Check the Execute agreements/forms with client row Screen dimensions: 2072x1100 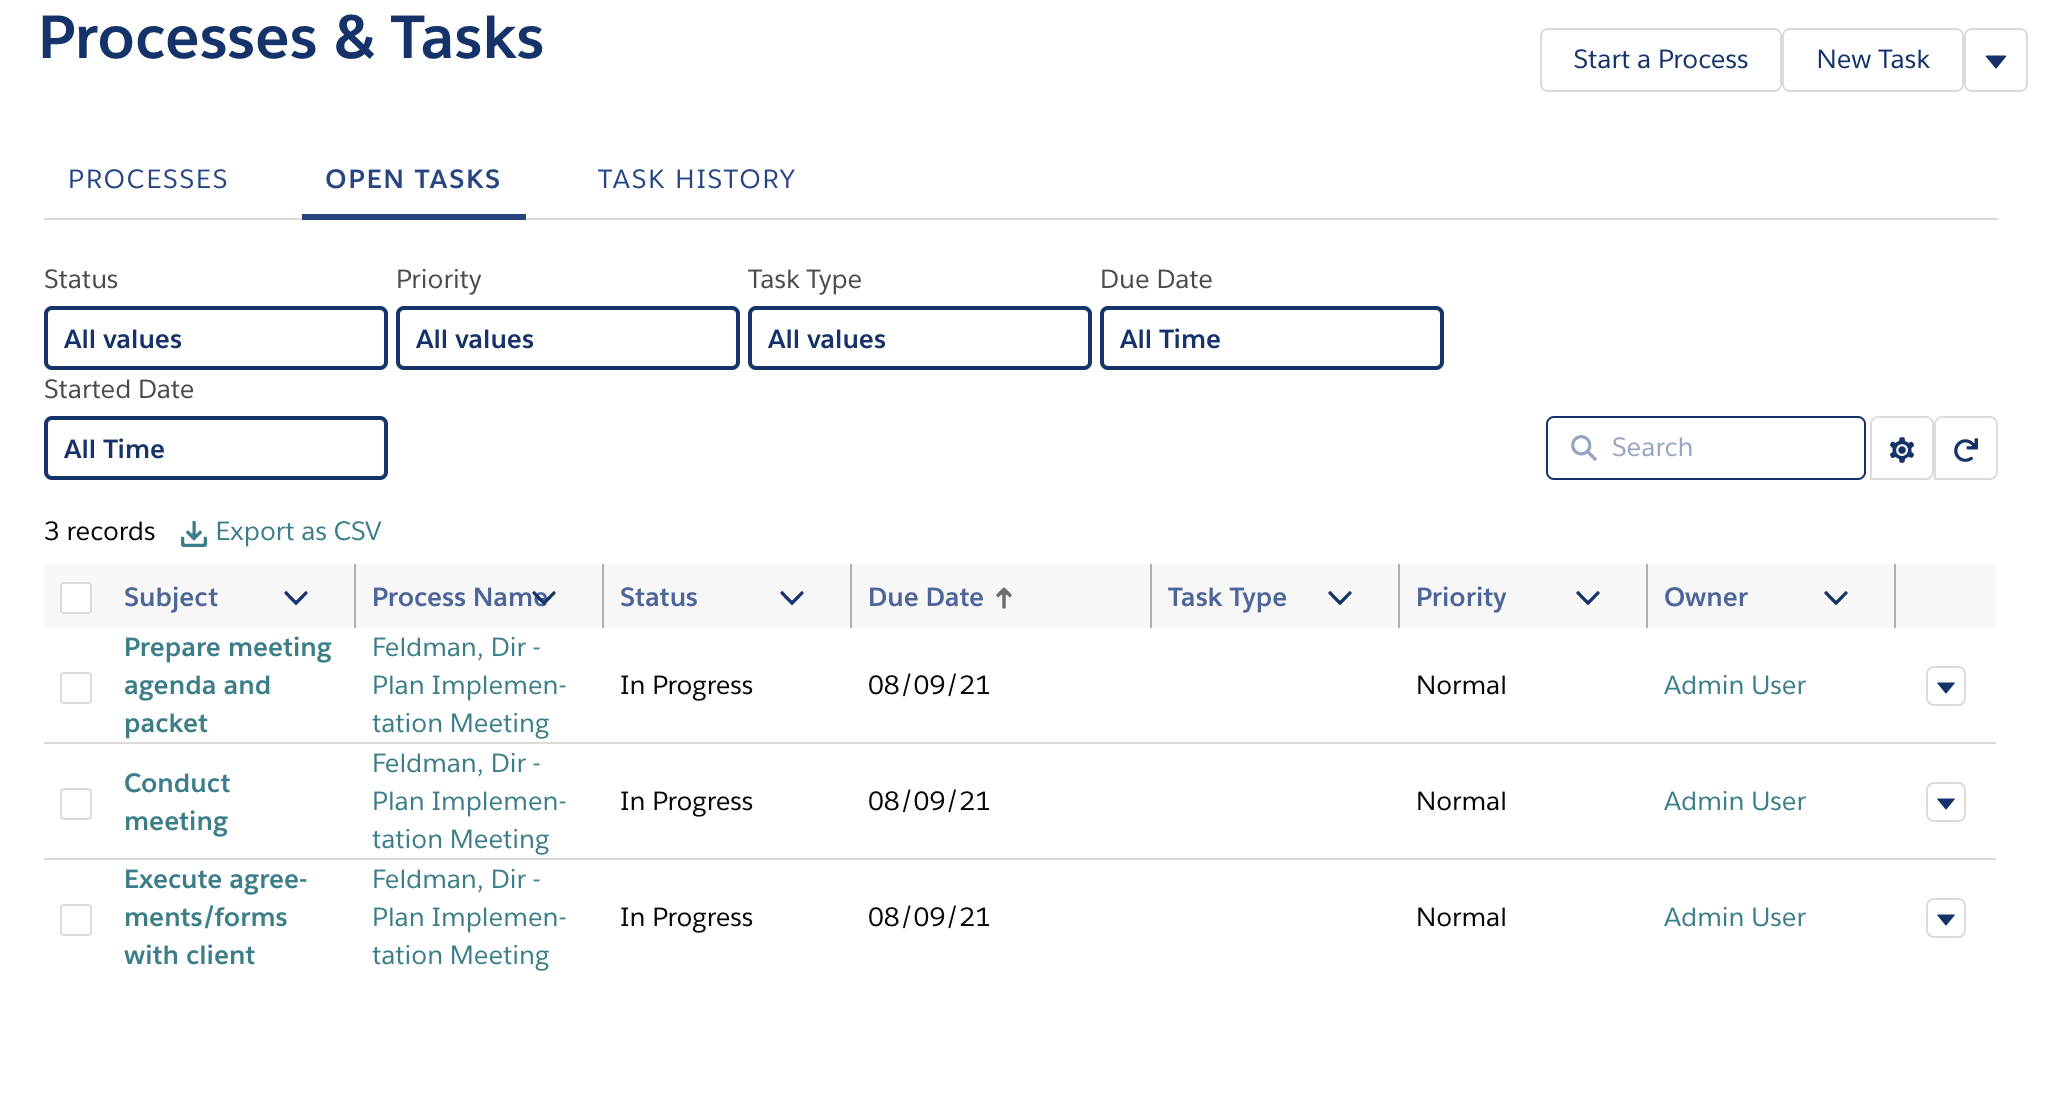click(x=76, y=917)
